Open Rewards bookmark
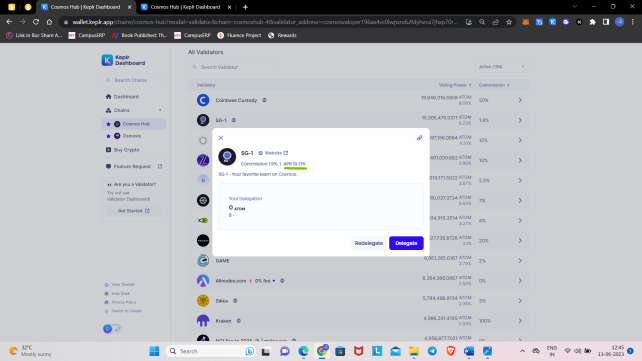This screenshot has width=642, height=361. 282,36
